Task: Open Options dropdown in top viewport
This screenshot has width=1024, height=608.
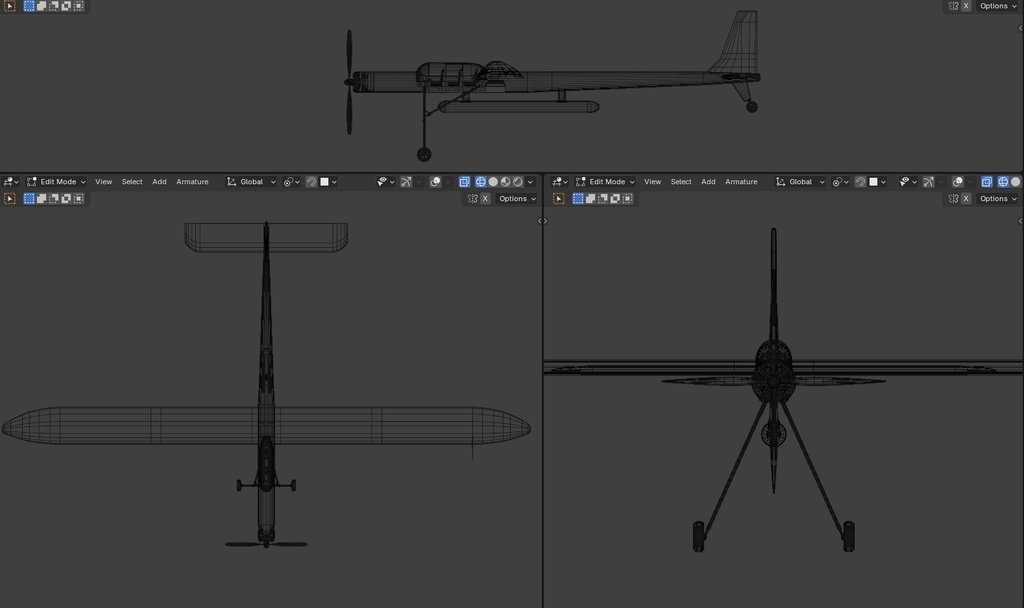Action: tap(998, 6)
